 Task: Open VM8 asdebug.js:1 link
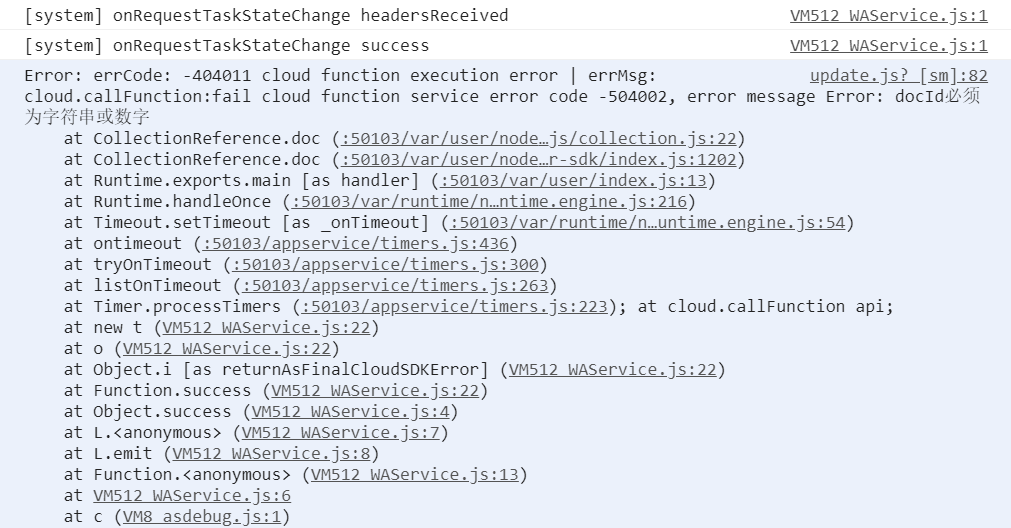click(202, 516)
